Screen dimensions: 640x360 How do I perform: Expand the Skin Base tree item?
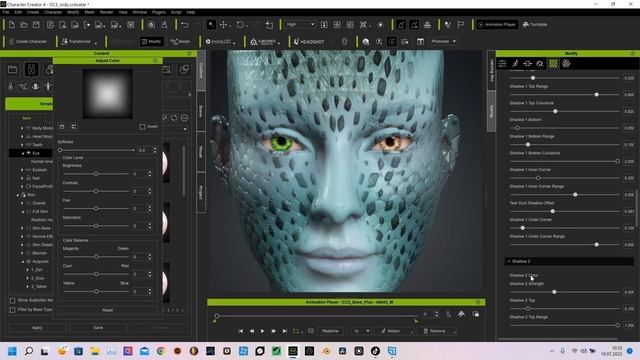click(x=22, y=228)
